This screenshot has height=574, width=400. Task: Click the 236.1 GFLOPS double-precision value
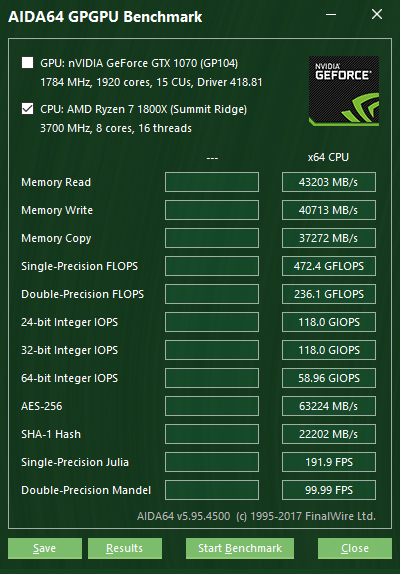point(329,294)
